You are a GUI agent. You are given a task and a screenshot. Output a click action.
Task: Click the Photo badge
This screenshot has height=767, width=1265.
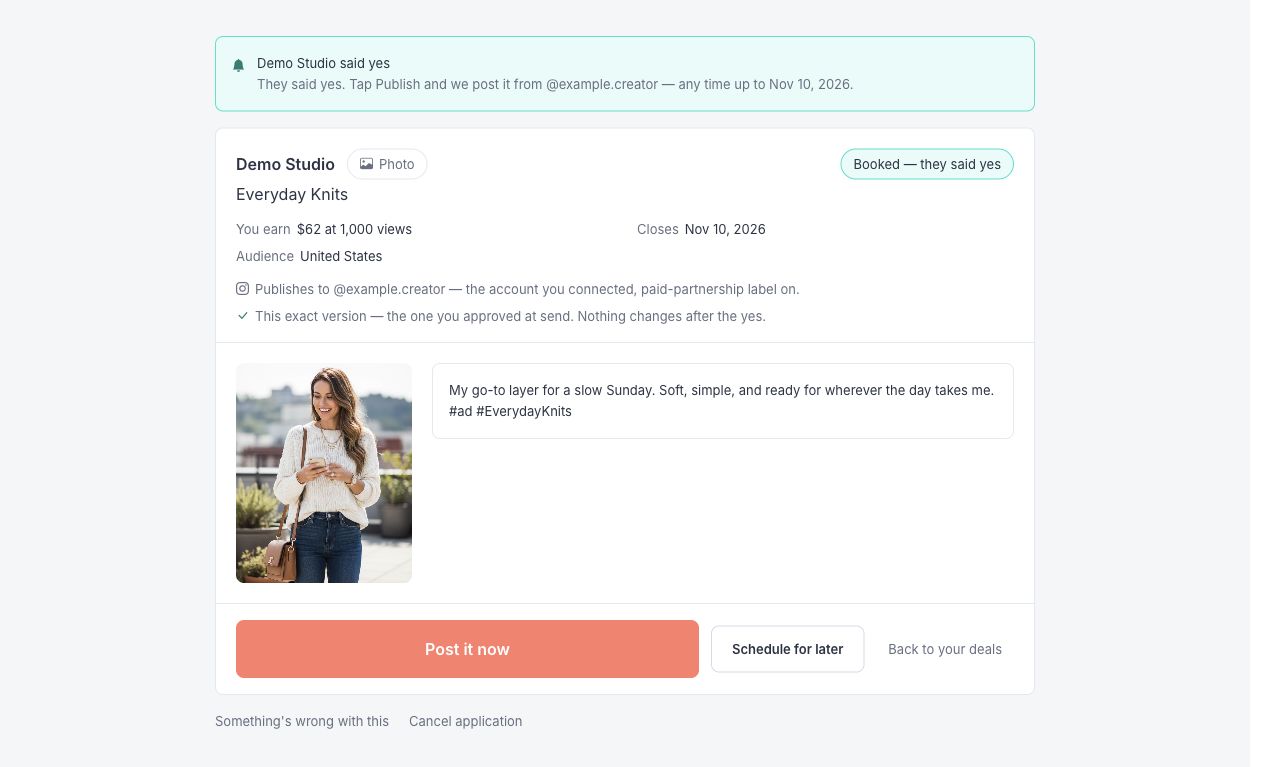(387, 164)
